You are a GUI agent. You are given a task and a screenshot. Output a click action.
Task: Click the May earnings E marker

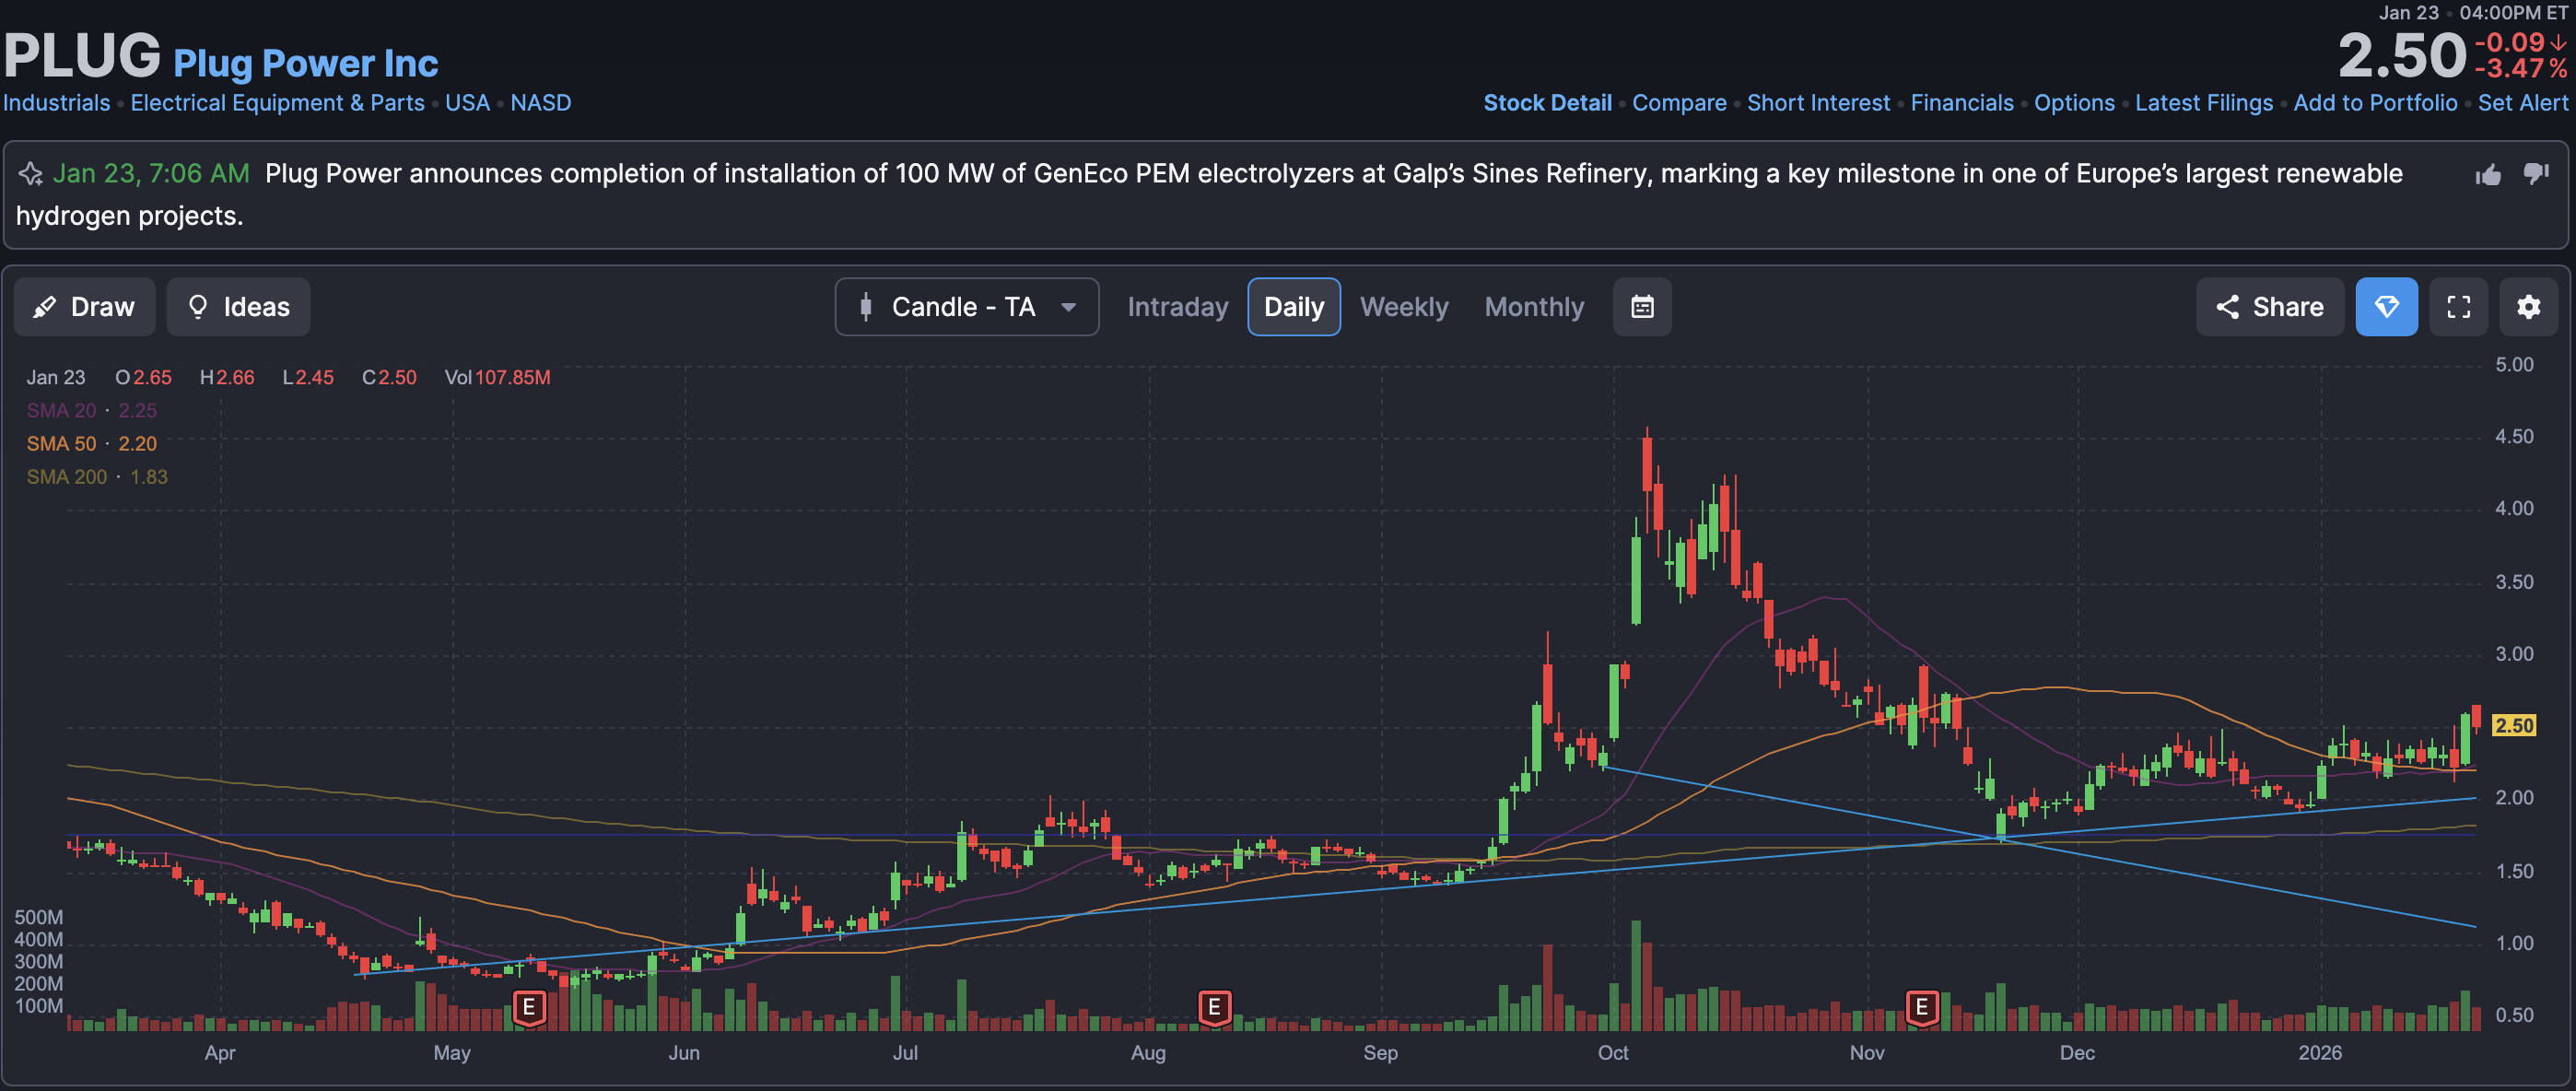point(529,1006)
